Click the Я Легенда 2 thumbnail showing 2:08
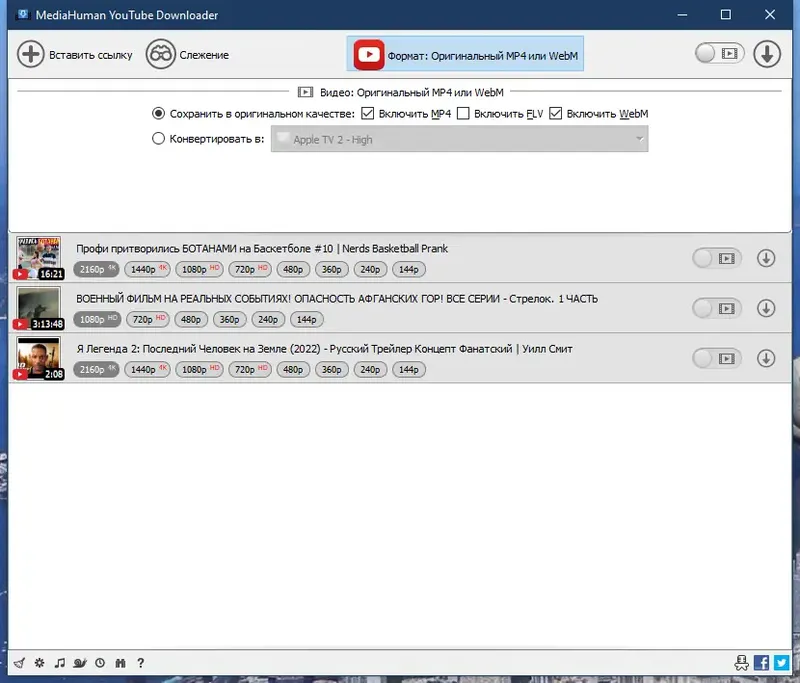This screenshot has height=683, width=800. click(39, 358)
